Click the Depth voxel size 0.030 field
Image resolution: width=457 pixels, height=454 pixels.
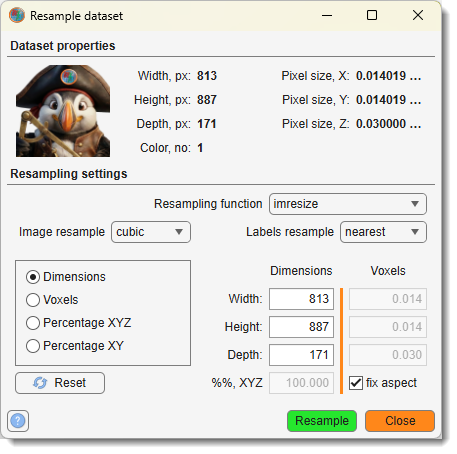click(388, 355)
